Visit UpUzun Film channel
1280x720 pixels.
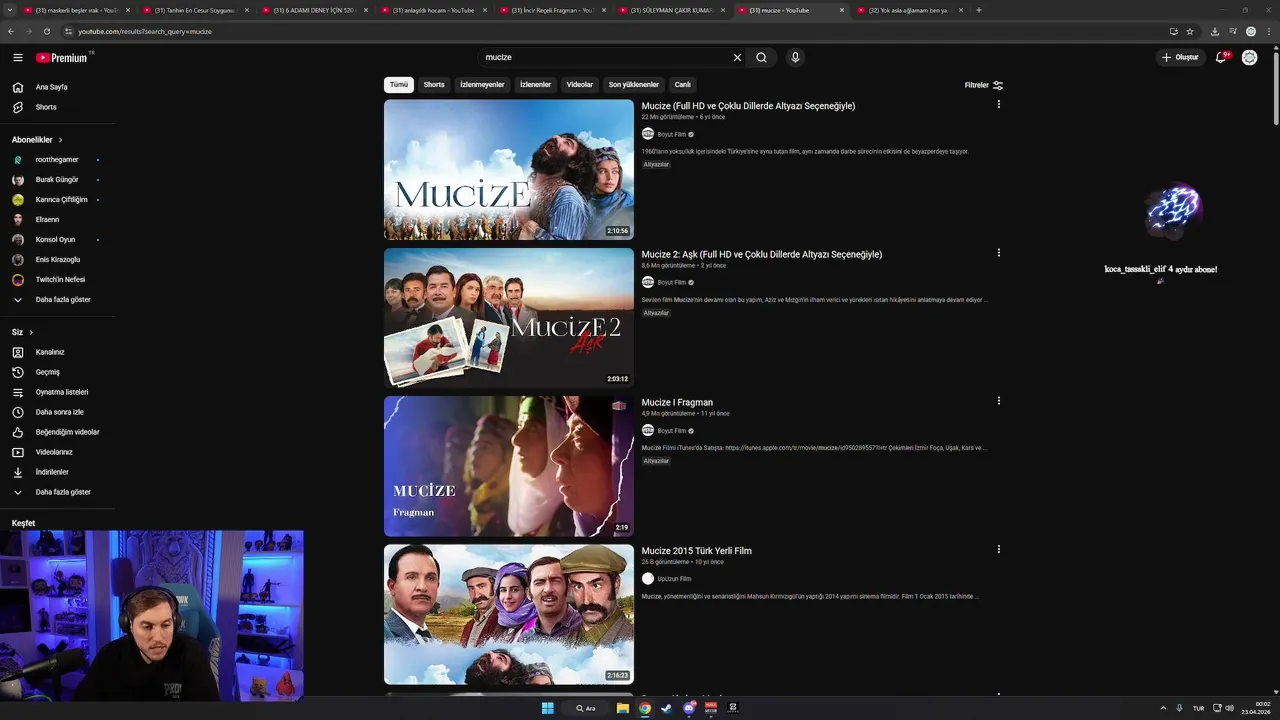pos(674,579)
